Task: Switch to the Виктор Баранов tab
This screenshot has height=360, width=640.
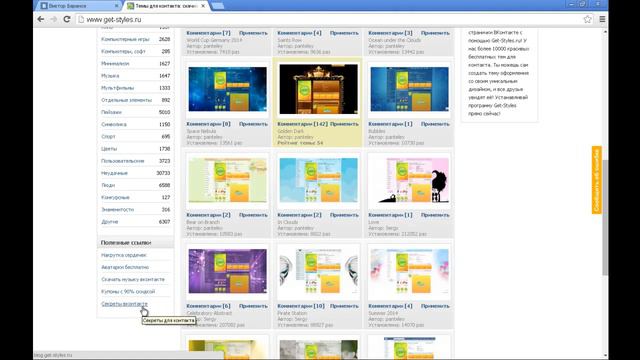Action: point(78,6)
